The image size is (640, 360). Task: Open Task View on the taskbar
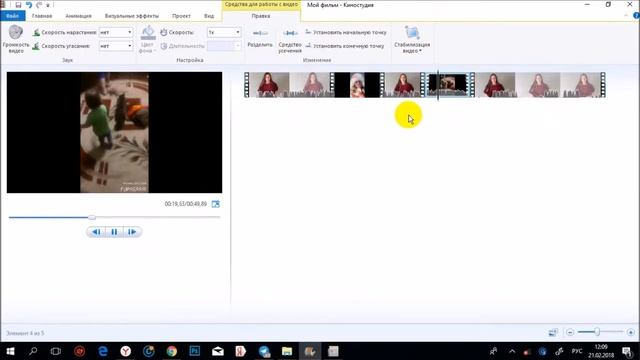pyautogui.click(x=56, y=351)
